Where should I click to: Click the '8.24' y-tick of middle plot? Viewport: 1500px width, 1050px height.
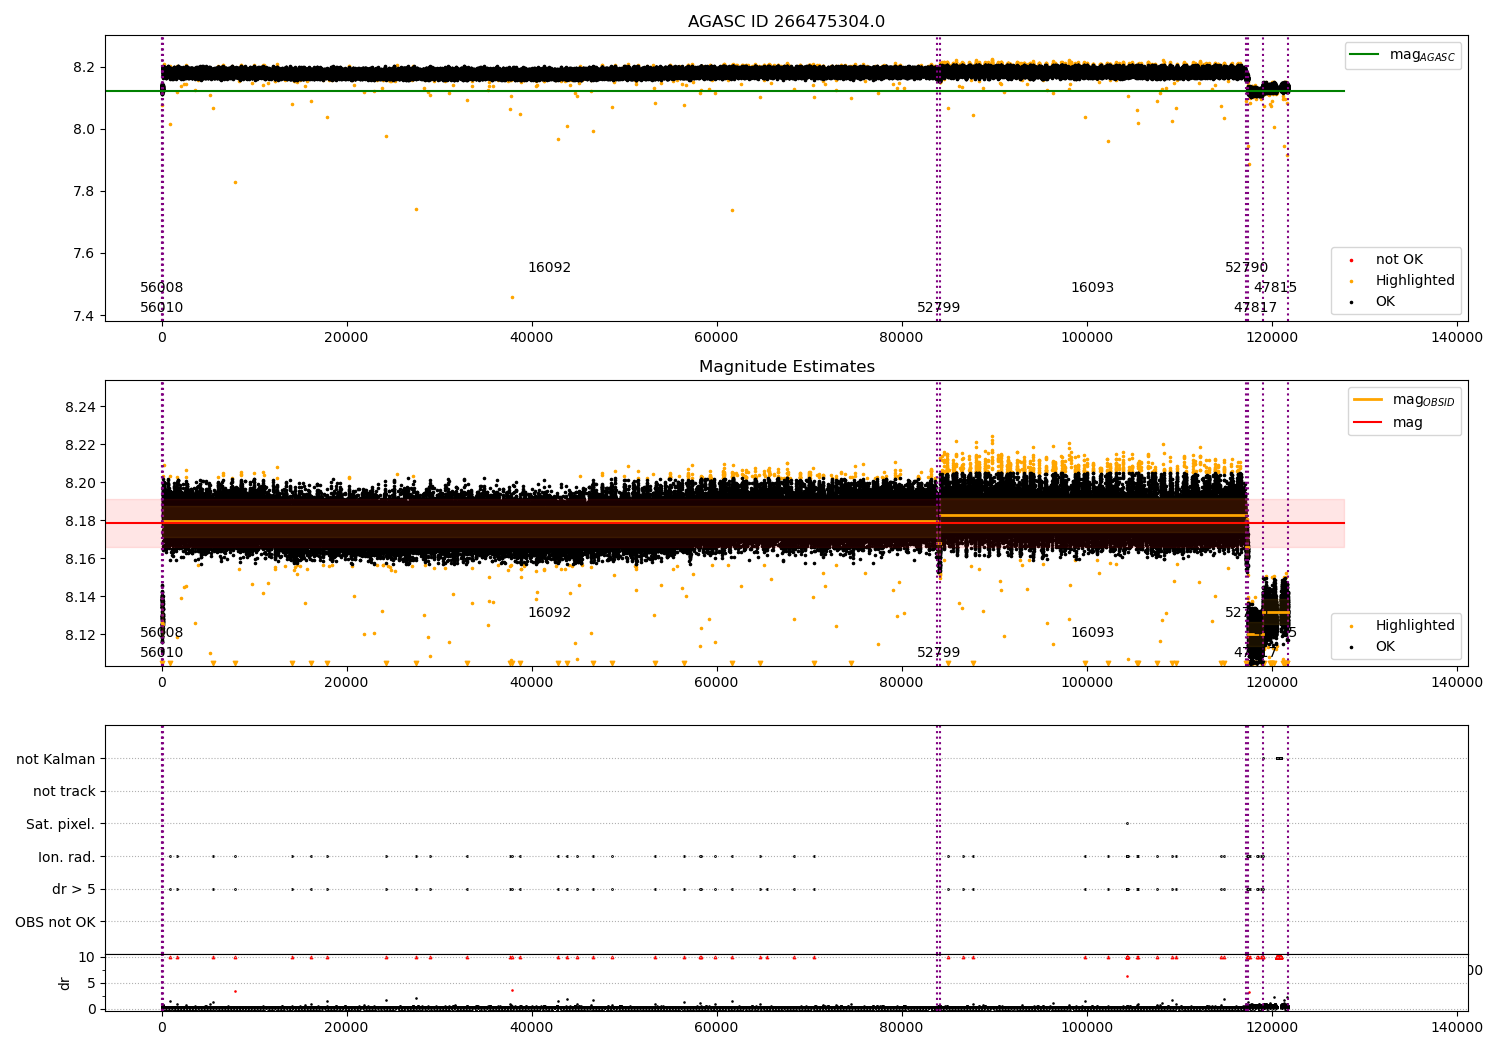[x=80, y=408]
